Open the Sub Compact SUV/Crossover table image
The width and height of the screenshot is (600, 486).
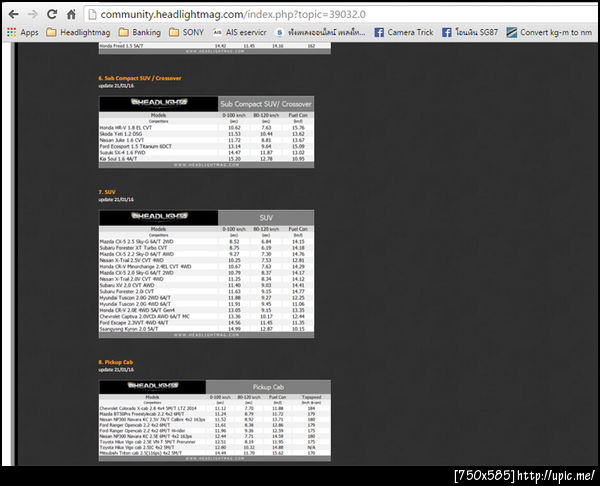point(207,132)
